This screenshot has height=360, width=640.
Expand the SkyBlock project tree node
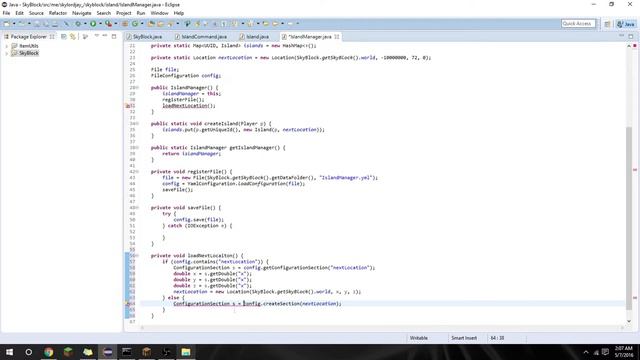pyautogui.click(x=7, y=53)
